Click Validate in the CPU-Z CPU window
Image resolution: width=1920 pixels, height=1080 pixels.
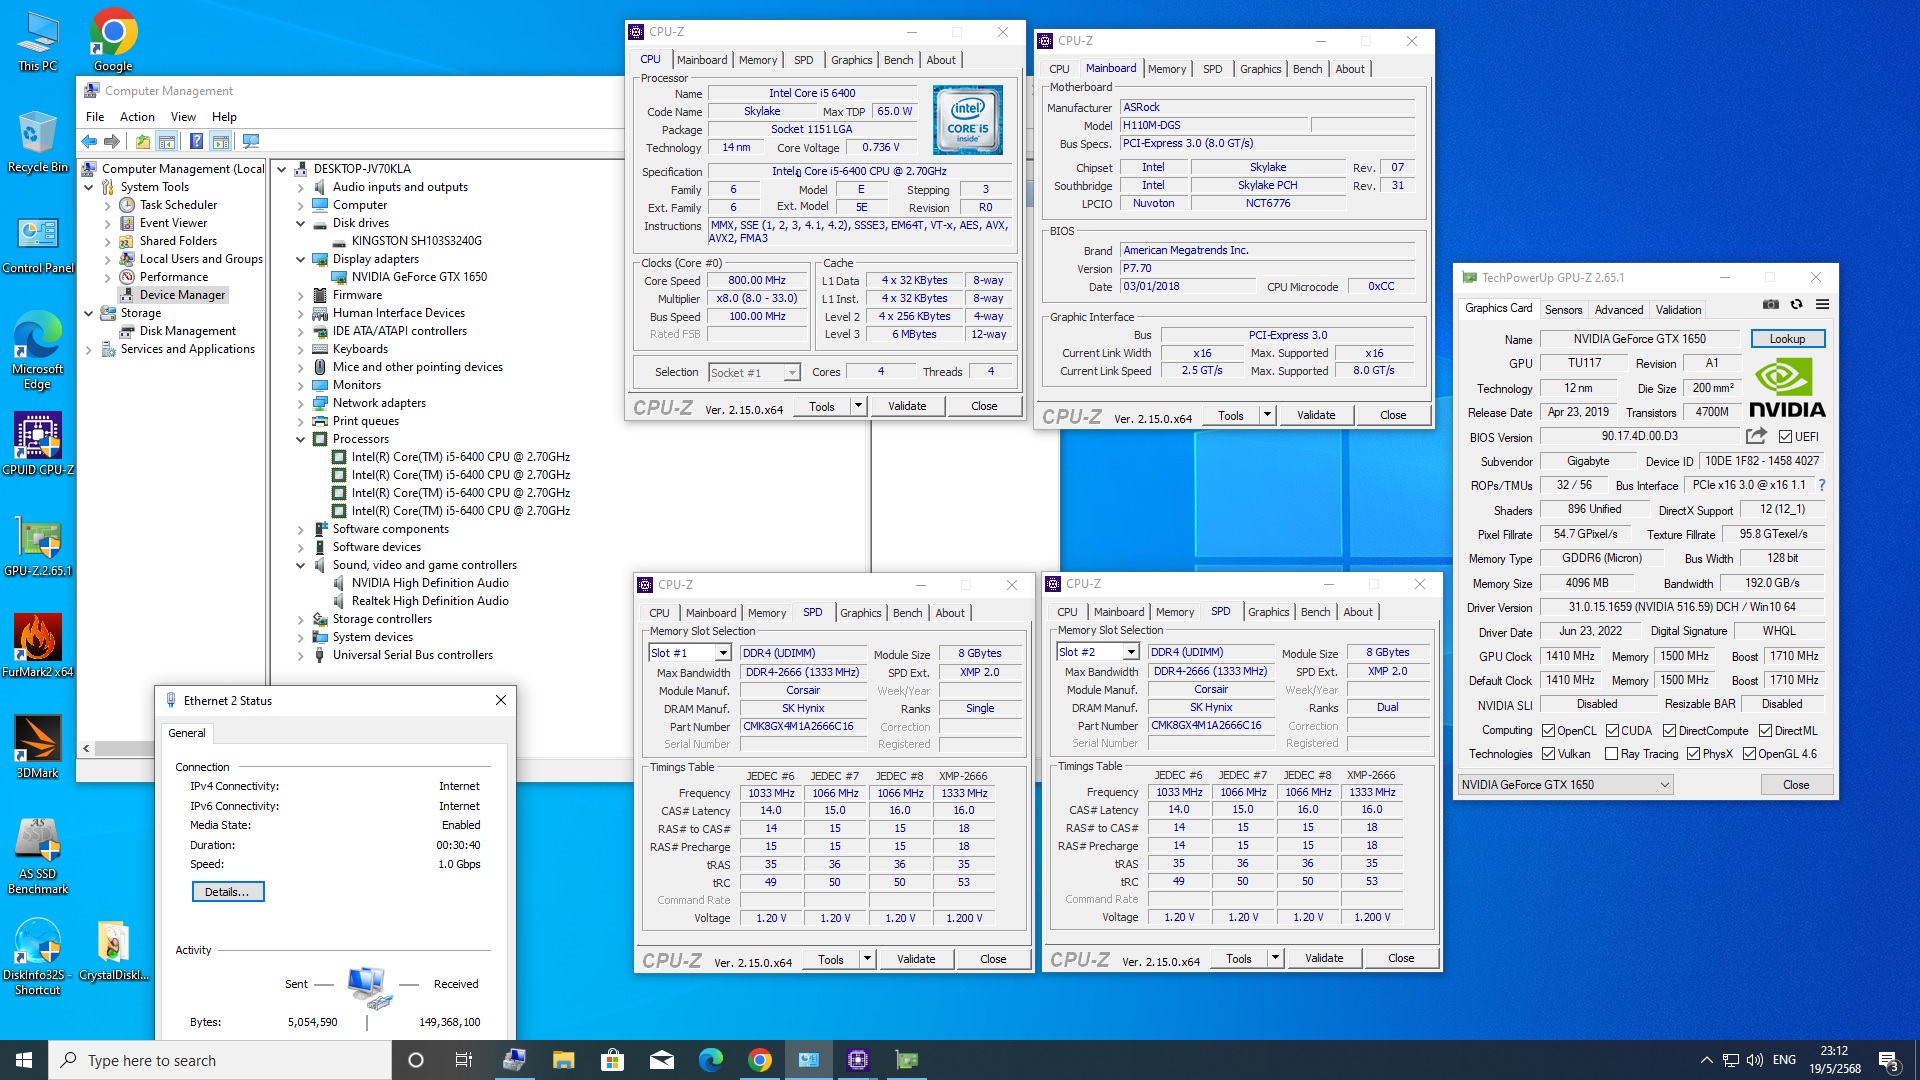coord(907,406)
